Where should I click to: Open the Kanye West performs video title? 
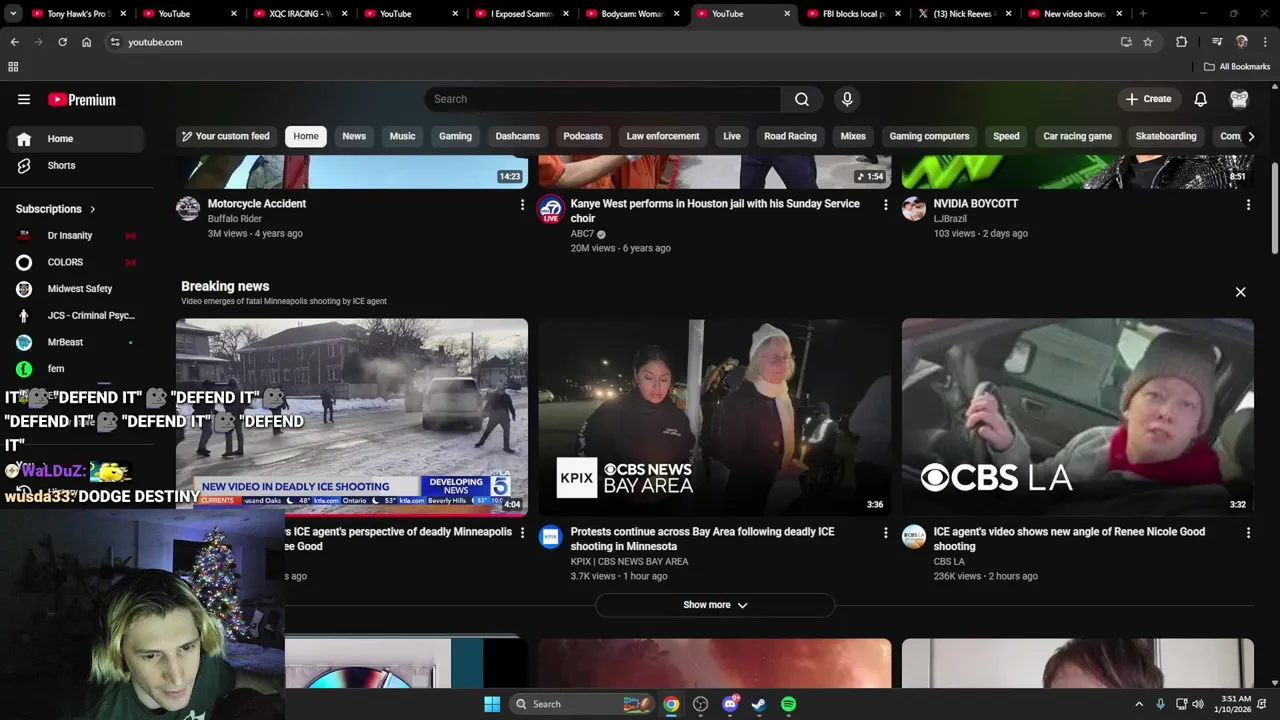pos(715,211)
